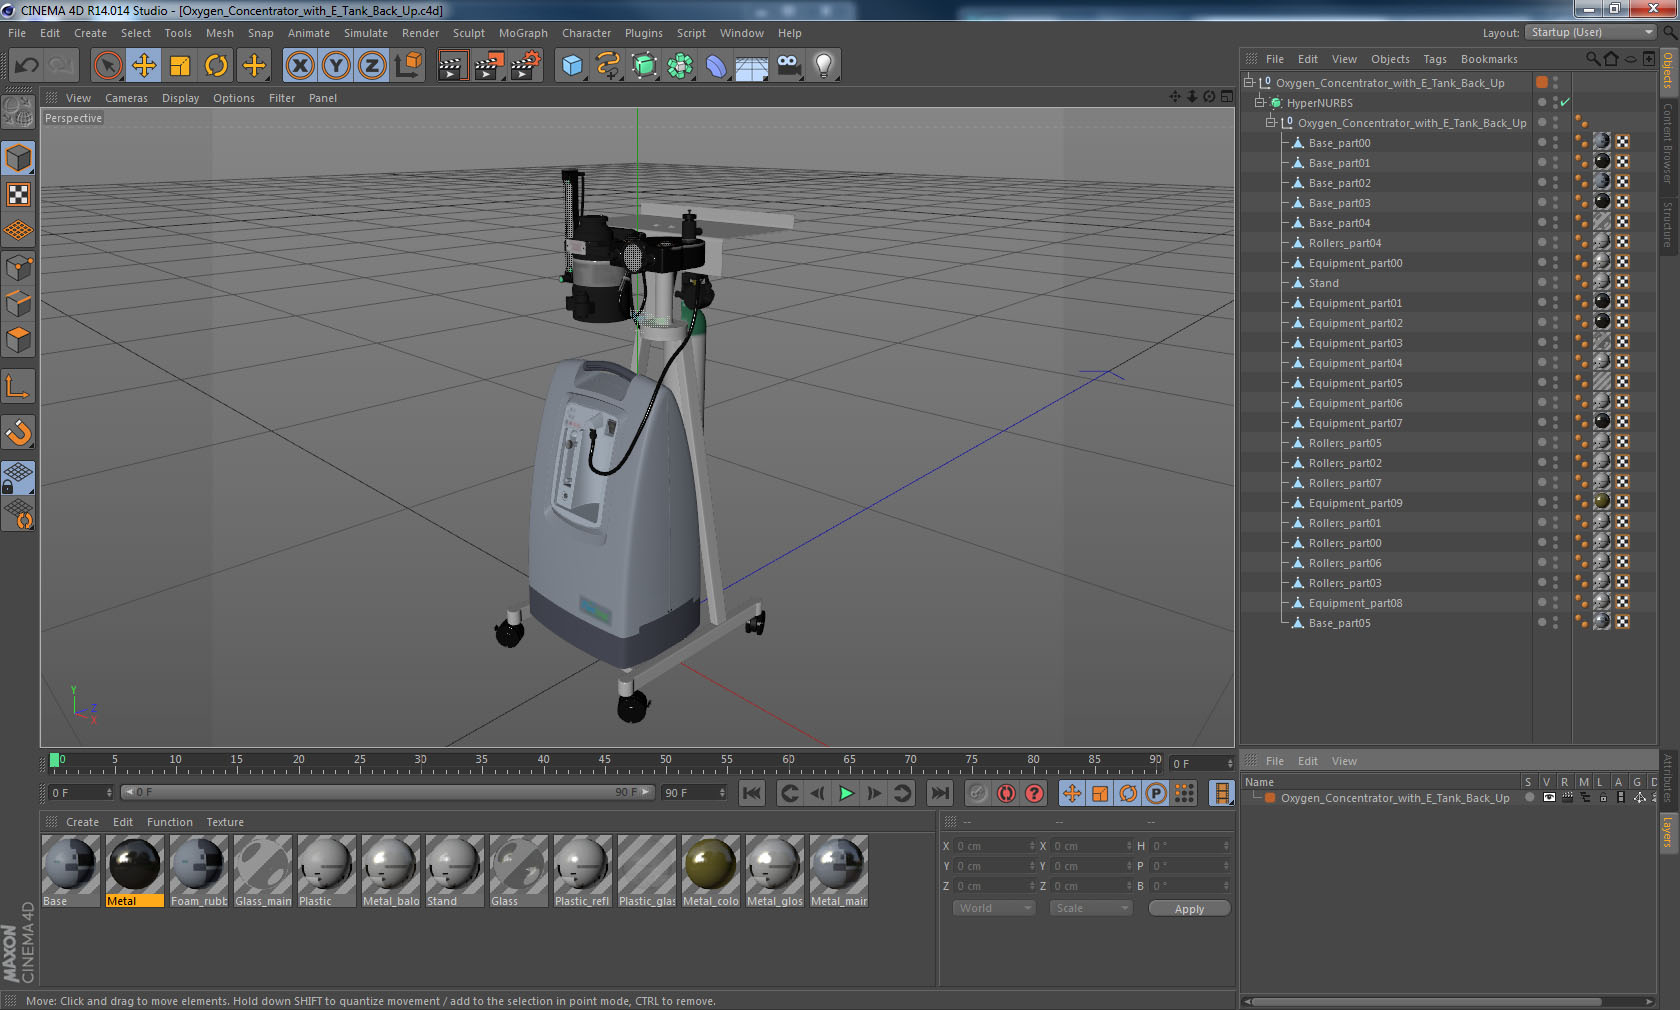Open the Objects menu in Object Manager
1680x1010 pixels.
point(1390,59)
